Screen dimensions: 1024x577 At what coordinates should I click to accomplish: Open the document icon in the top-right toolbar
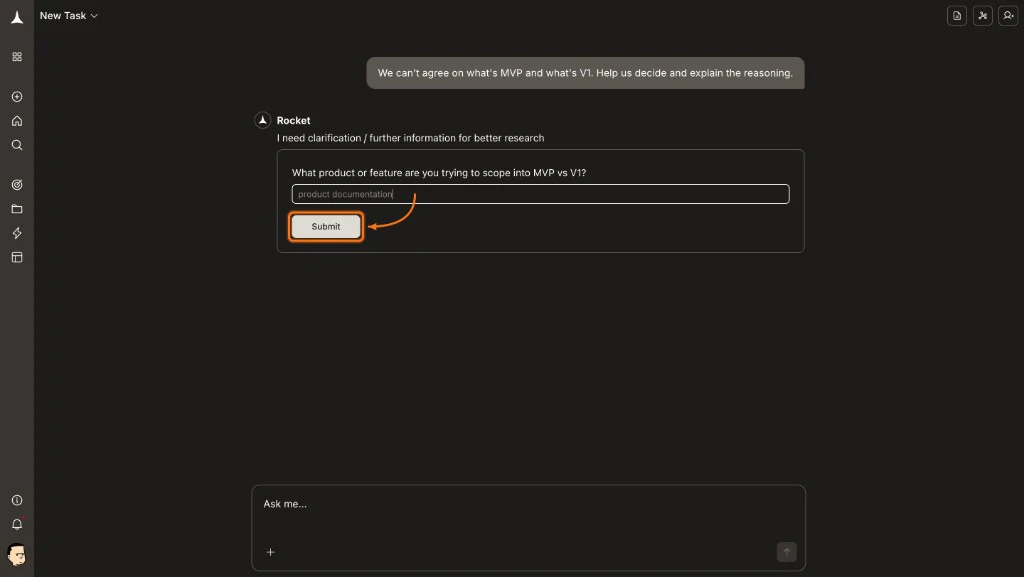957,16
